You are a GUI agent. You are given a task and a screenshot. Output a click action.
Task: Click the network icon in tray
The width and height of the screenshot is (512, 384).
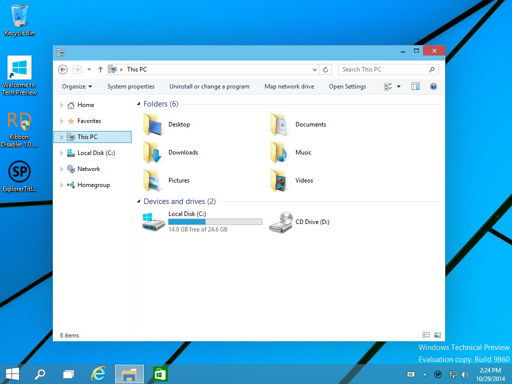click(x=452, y=374)
